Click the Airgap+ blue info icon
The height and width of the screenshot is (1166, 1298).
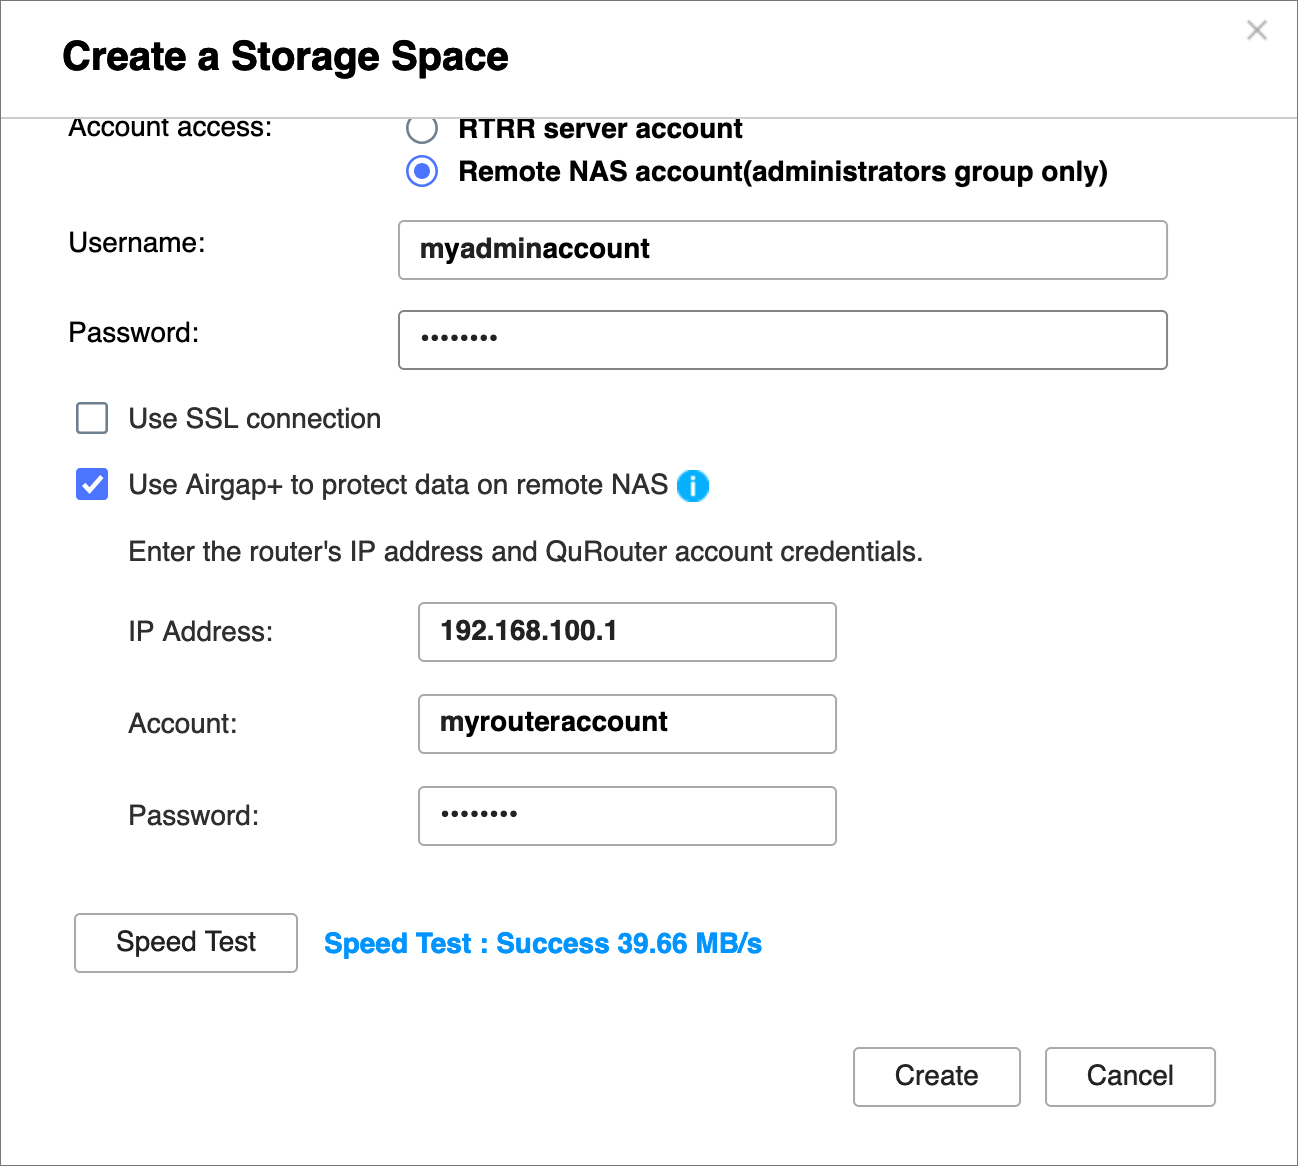click(x=692, y=486)
